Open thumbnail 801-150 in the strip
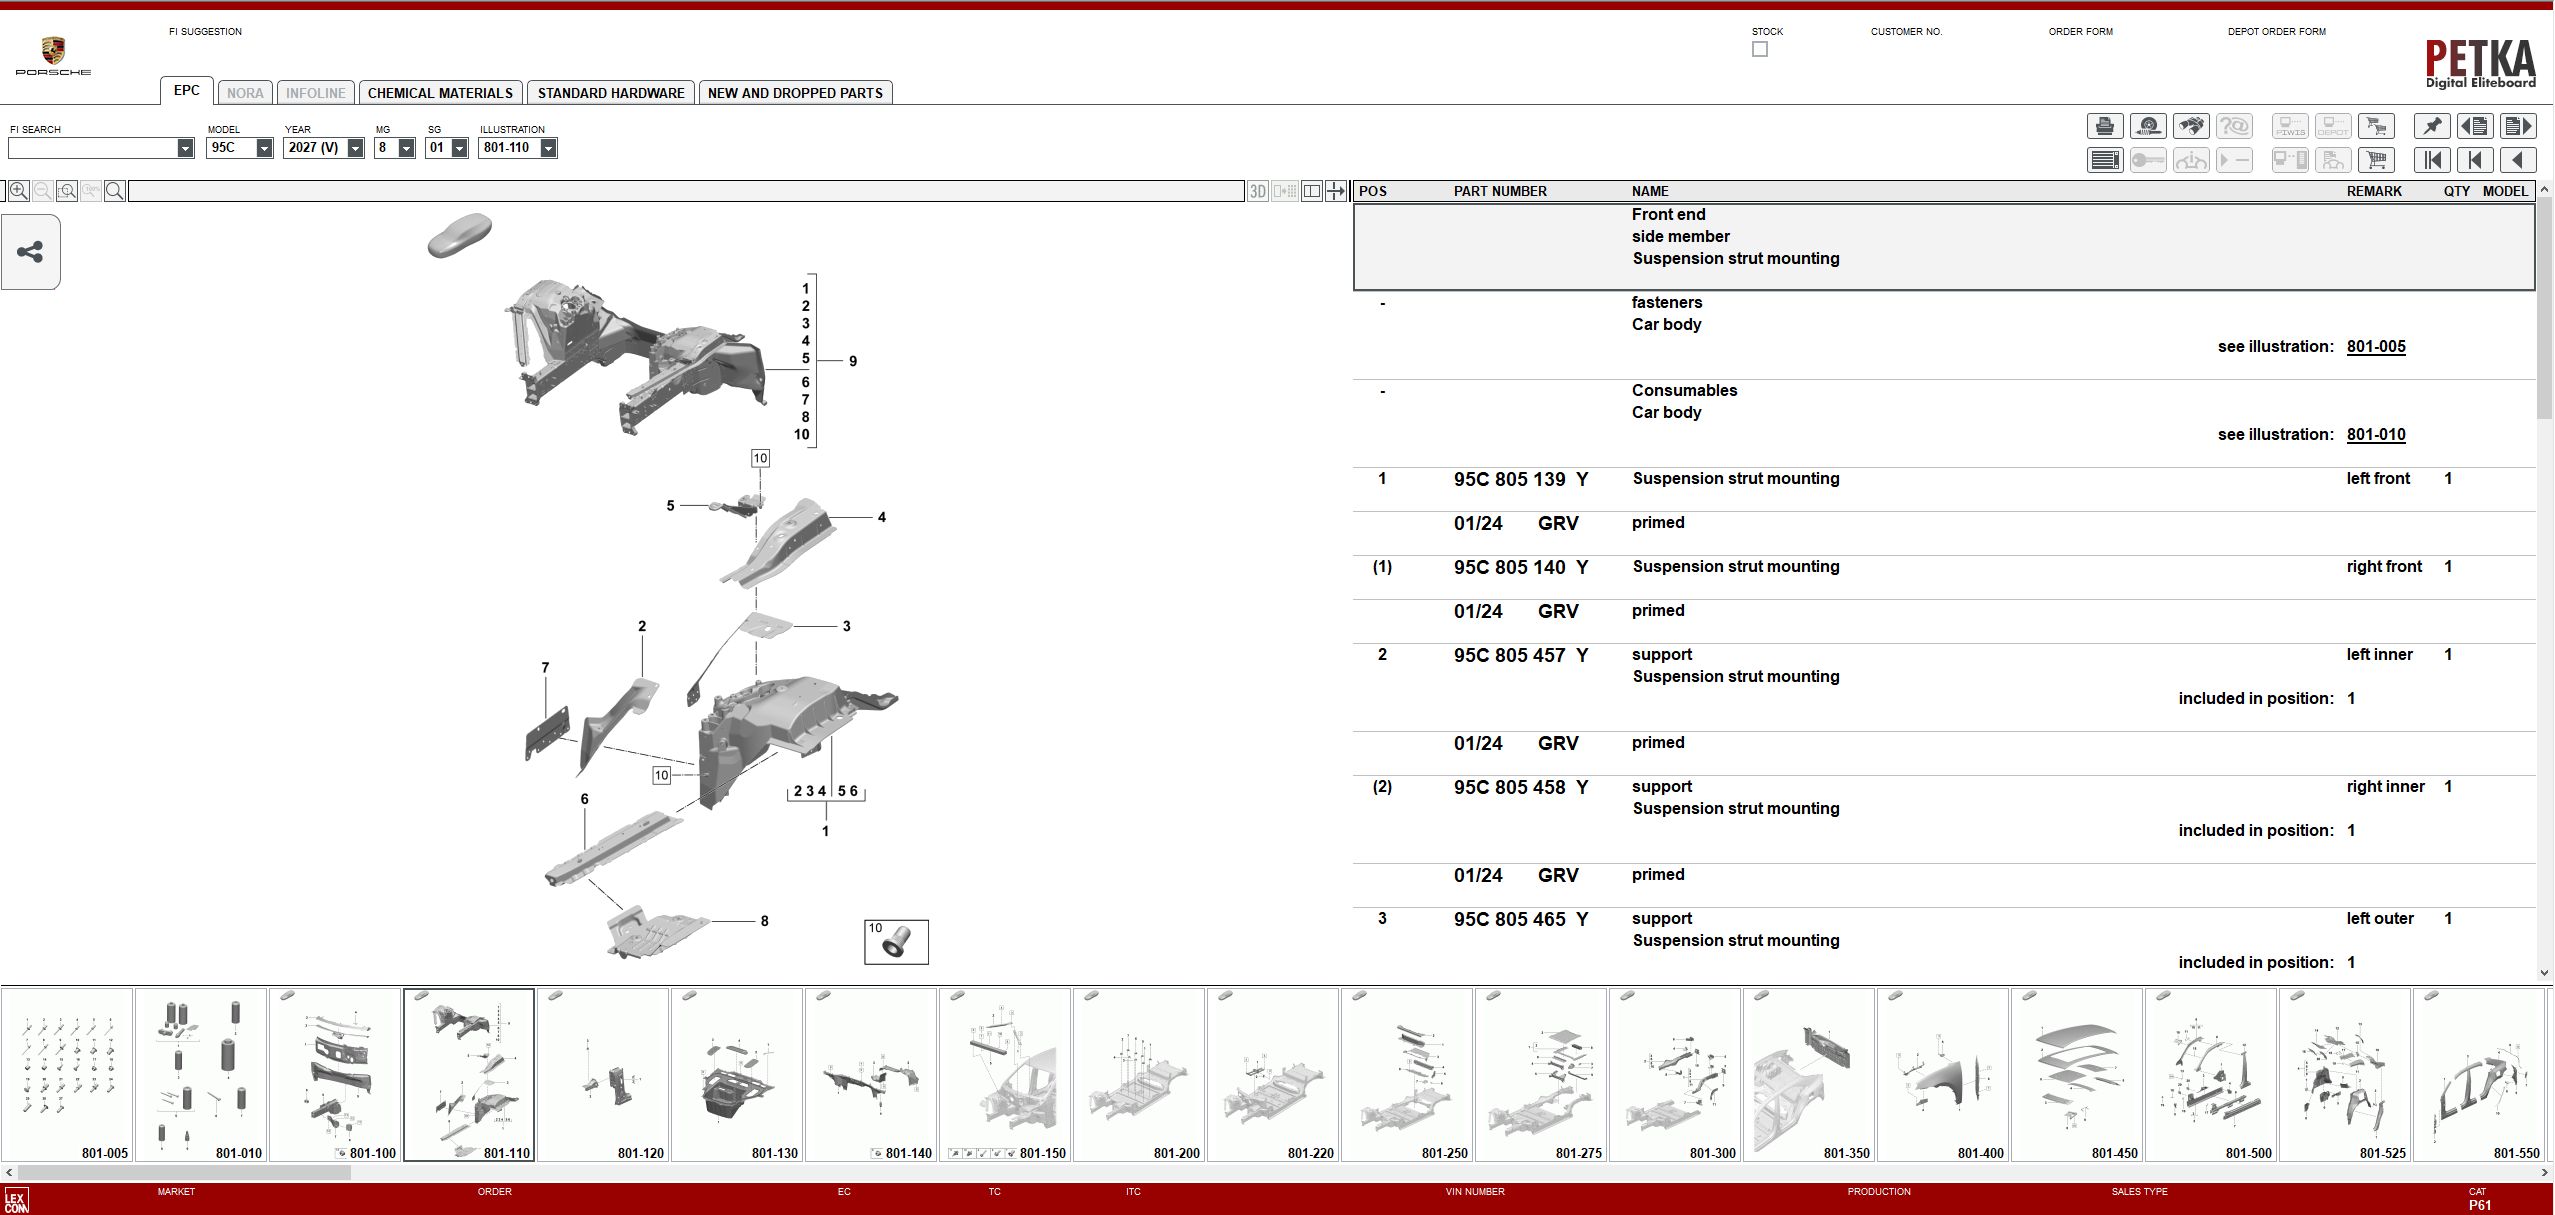 click(x=1005, y=1075)
